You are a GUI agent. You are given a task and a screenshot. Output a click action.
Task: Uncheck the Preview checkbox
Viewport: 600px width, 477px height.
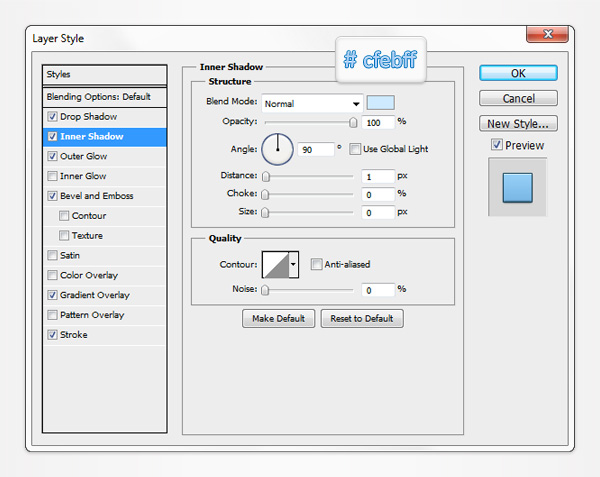pos(497,145)
